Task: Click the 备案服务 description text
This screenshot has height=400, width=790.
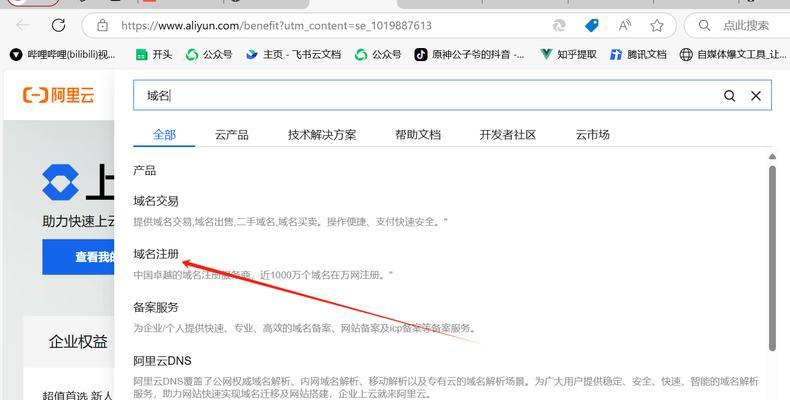Action: [304, 328]
